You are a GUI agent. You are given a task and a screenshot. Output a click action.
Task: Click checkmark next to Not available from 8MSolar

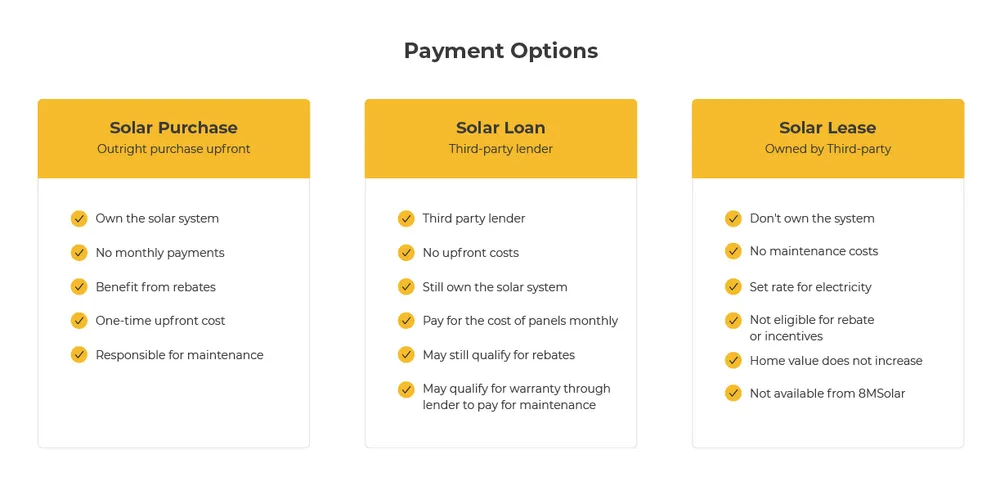coord(733,394)
